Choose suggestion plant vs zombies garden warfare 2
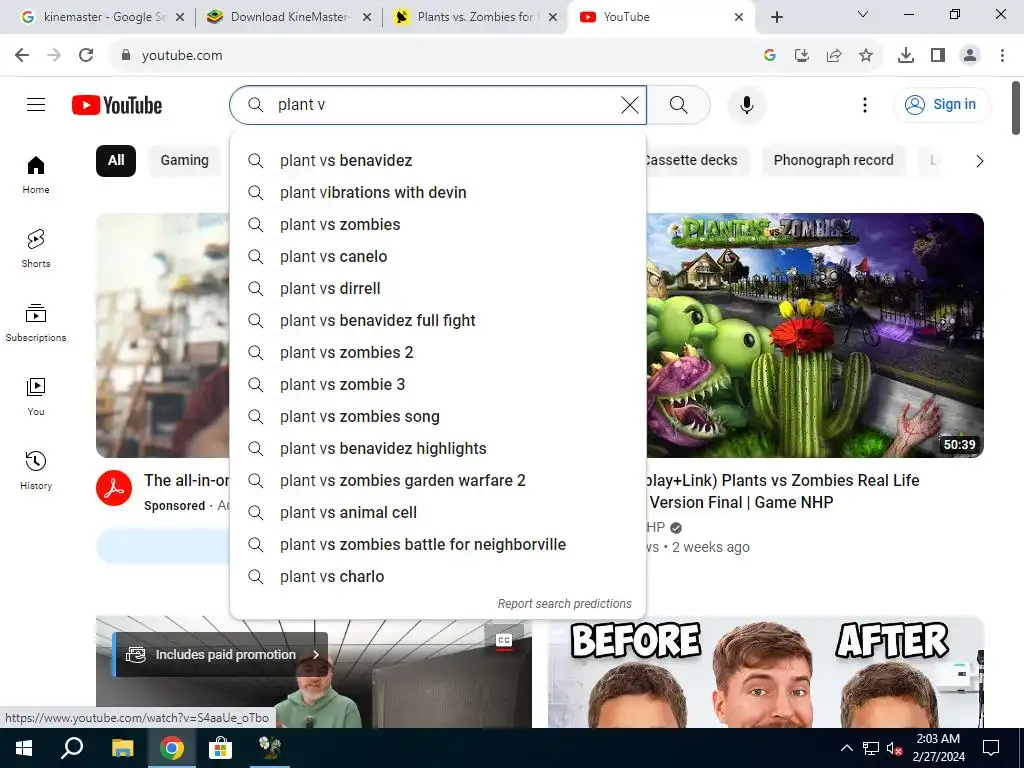The width and height of the screenshot is (1024, 768). click(x=438, y=481)
